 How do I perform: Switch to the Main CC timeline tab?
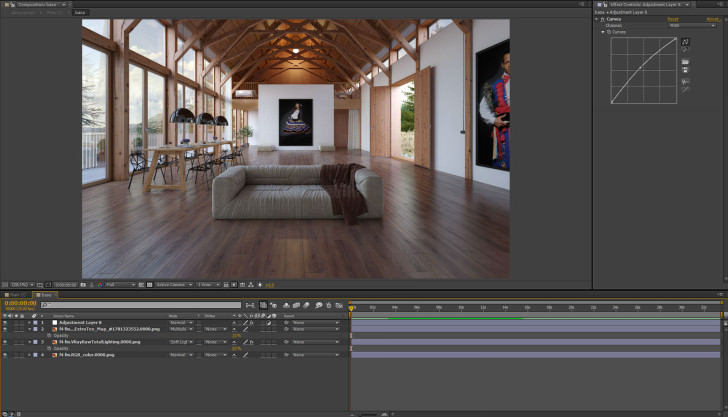pyautogui.click(x=15, y=295)
